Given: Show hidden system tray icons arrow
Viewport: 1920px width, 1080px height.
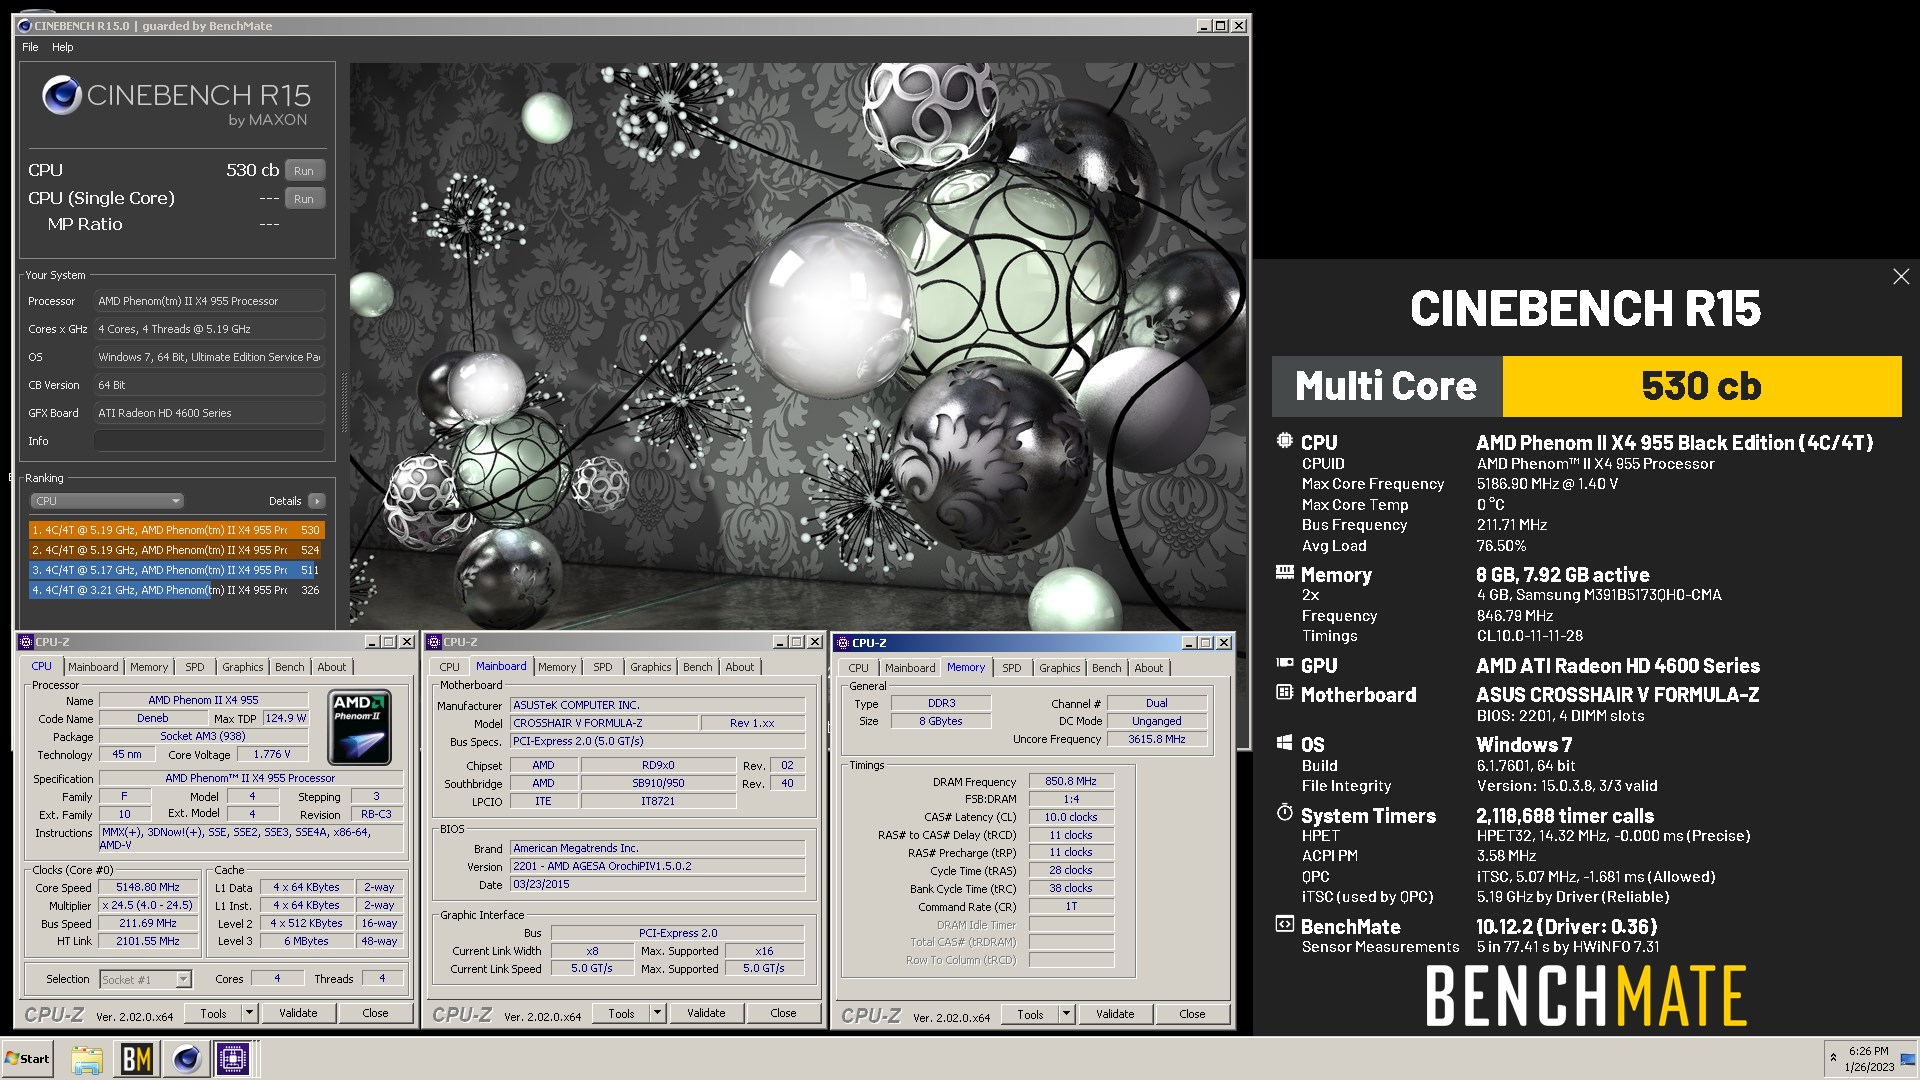Looking at the screenshot, I should coord(1833,1057).
